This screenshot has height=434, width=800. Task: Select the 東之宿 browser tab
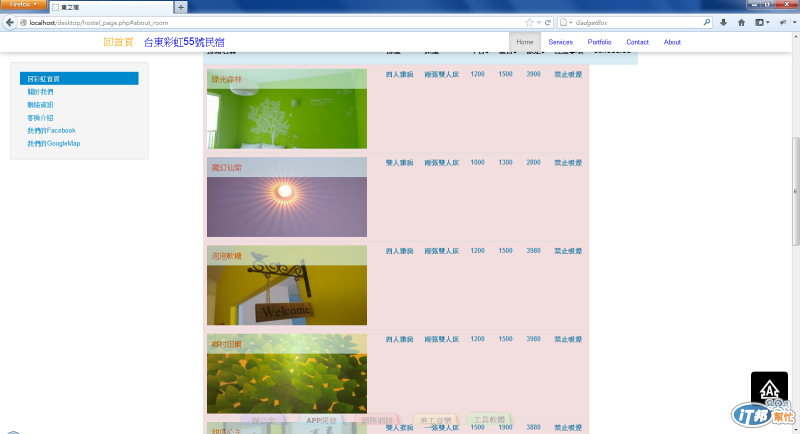coord(111,7)
